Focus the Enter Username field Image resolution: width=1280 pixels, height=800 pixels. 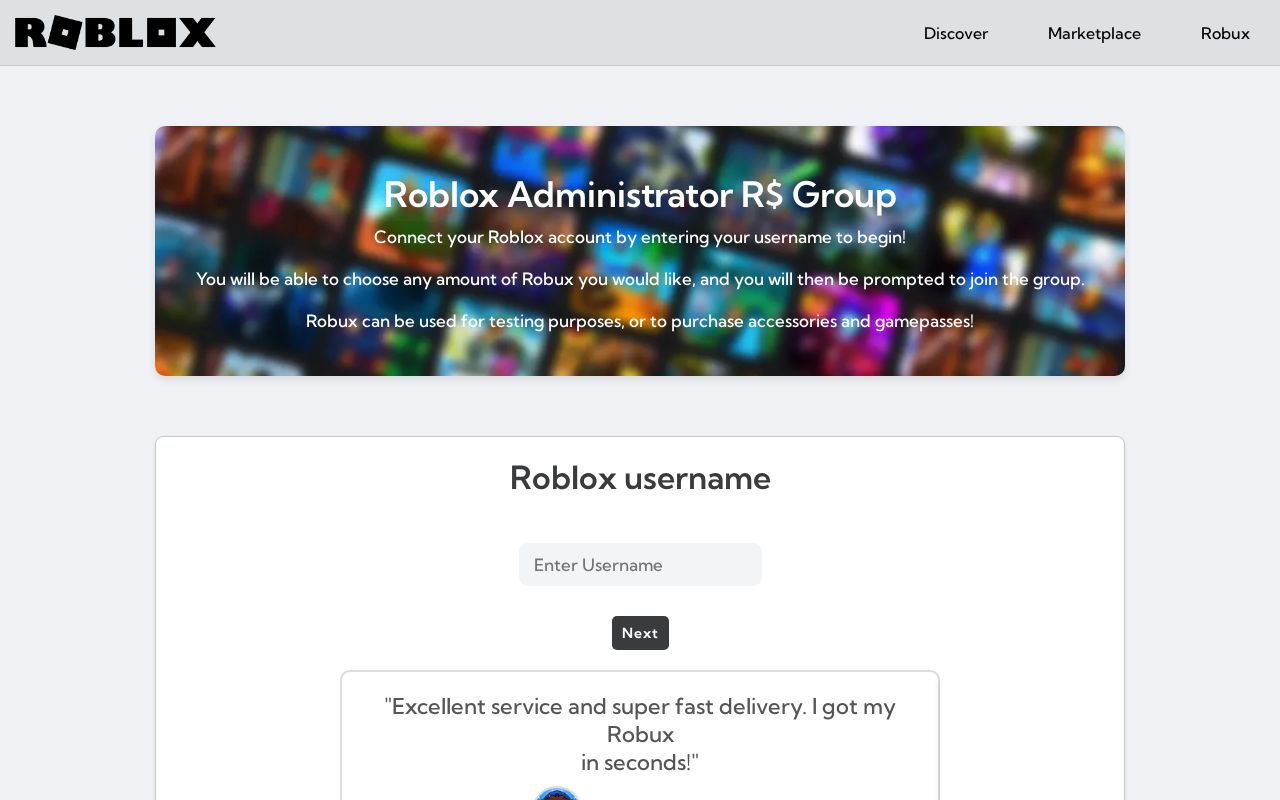tap(640, 565)
